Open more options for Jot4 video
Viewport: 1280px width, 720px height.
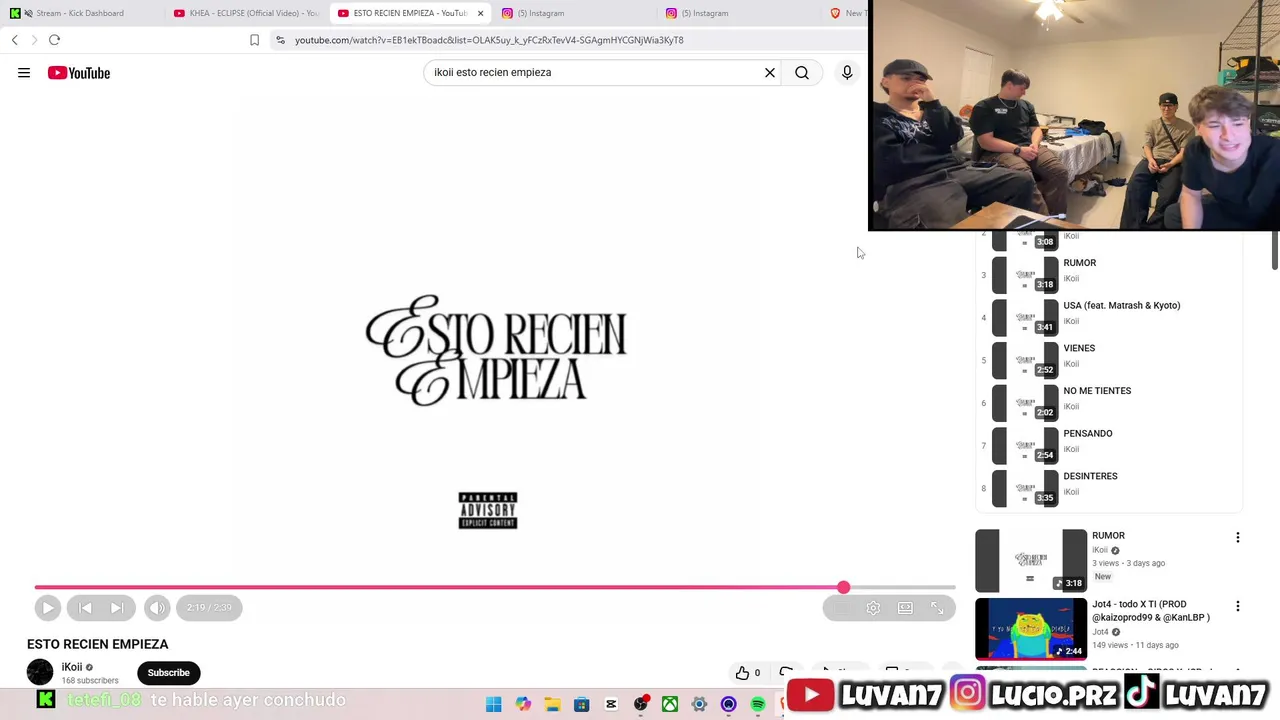pos(1238,606)
